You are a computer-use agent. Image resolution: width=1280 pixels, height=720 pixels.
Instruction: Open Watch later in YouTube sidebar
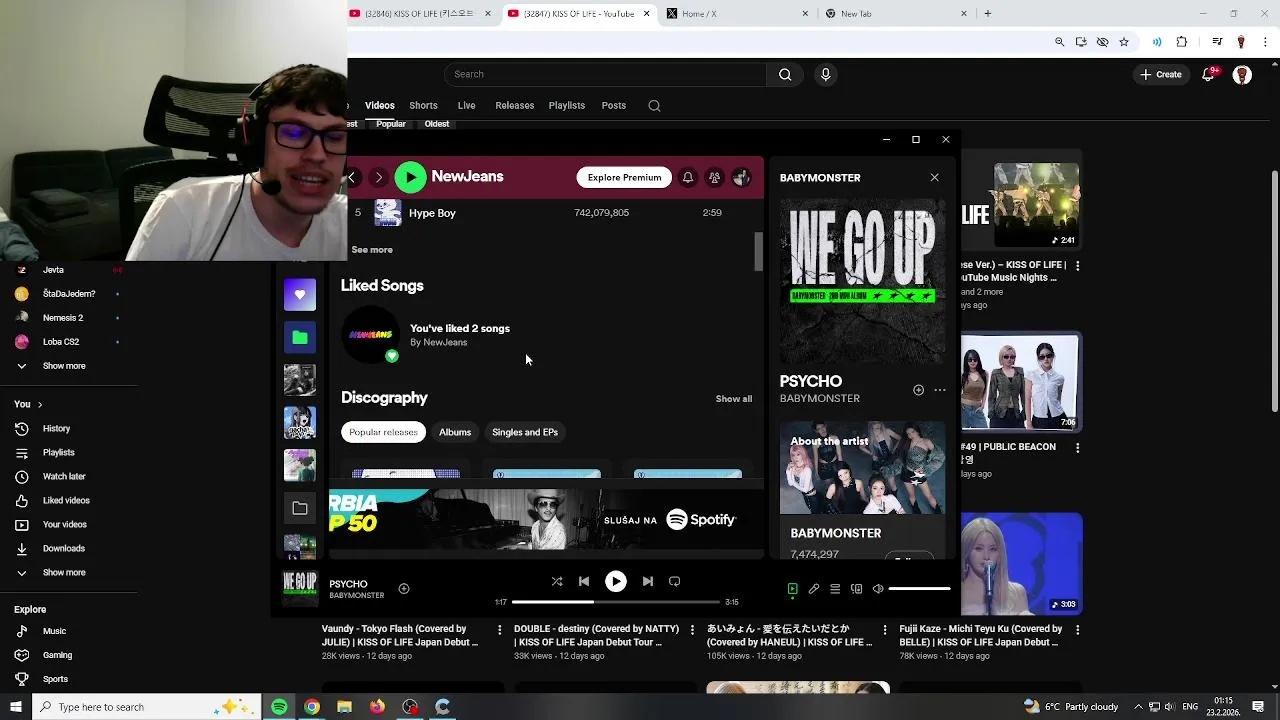tap(64, 477)
